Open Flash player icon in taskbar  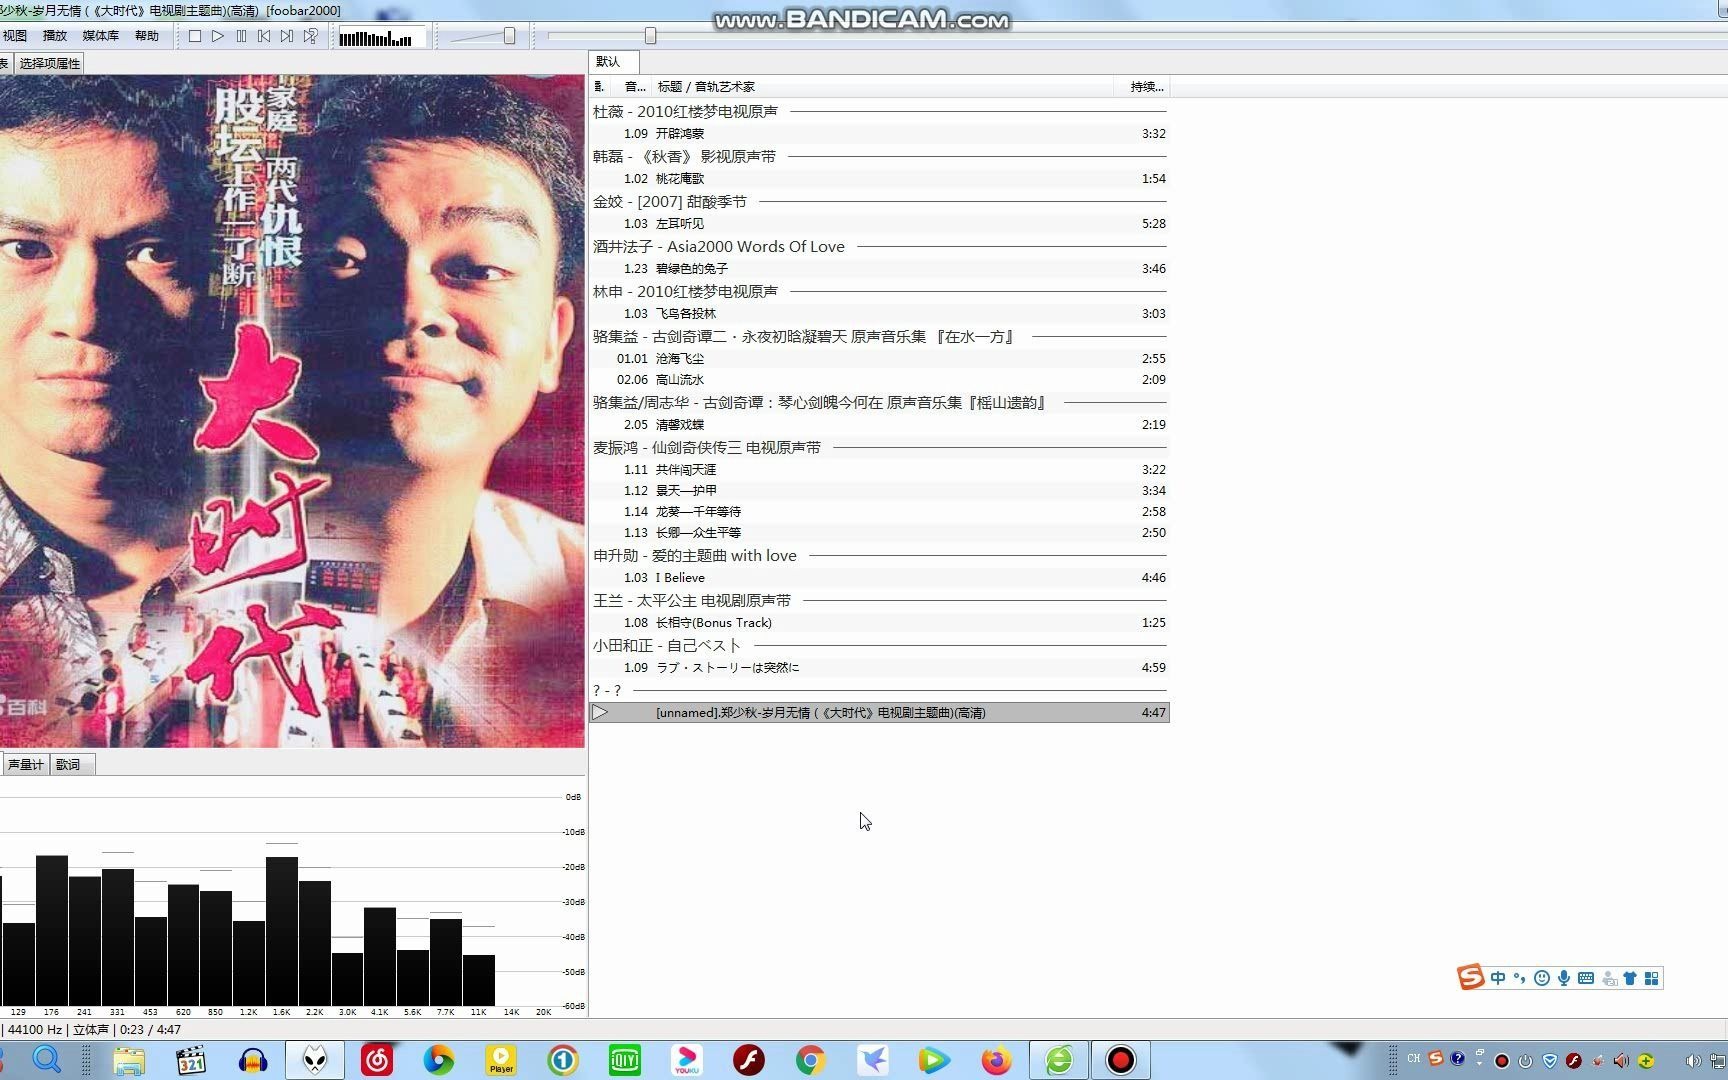click(749, 1060)
